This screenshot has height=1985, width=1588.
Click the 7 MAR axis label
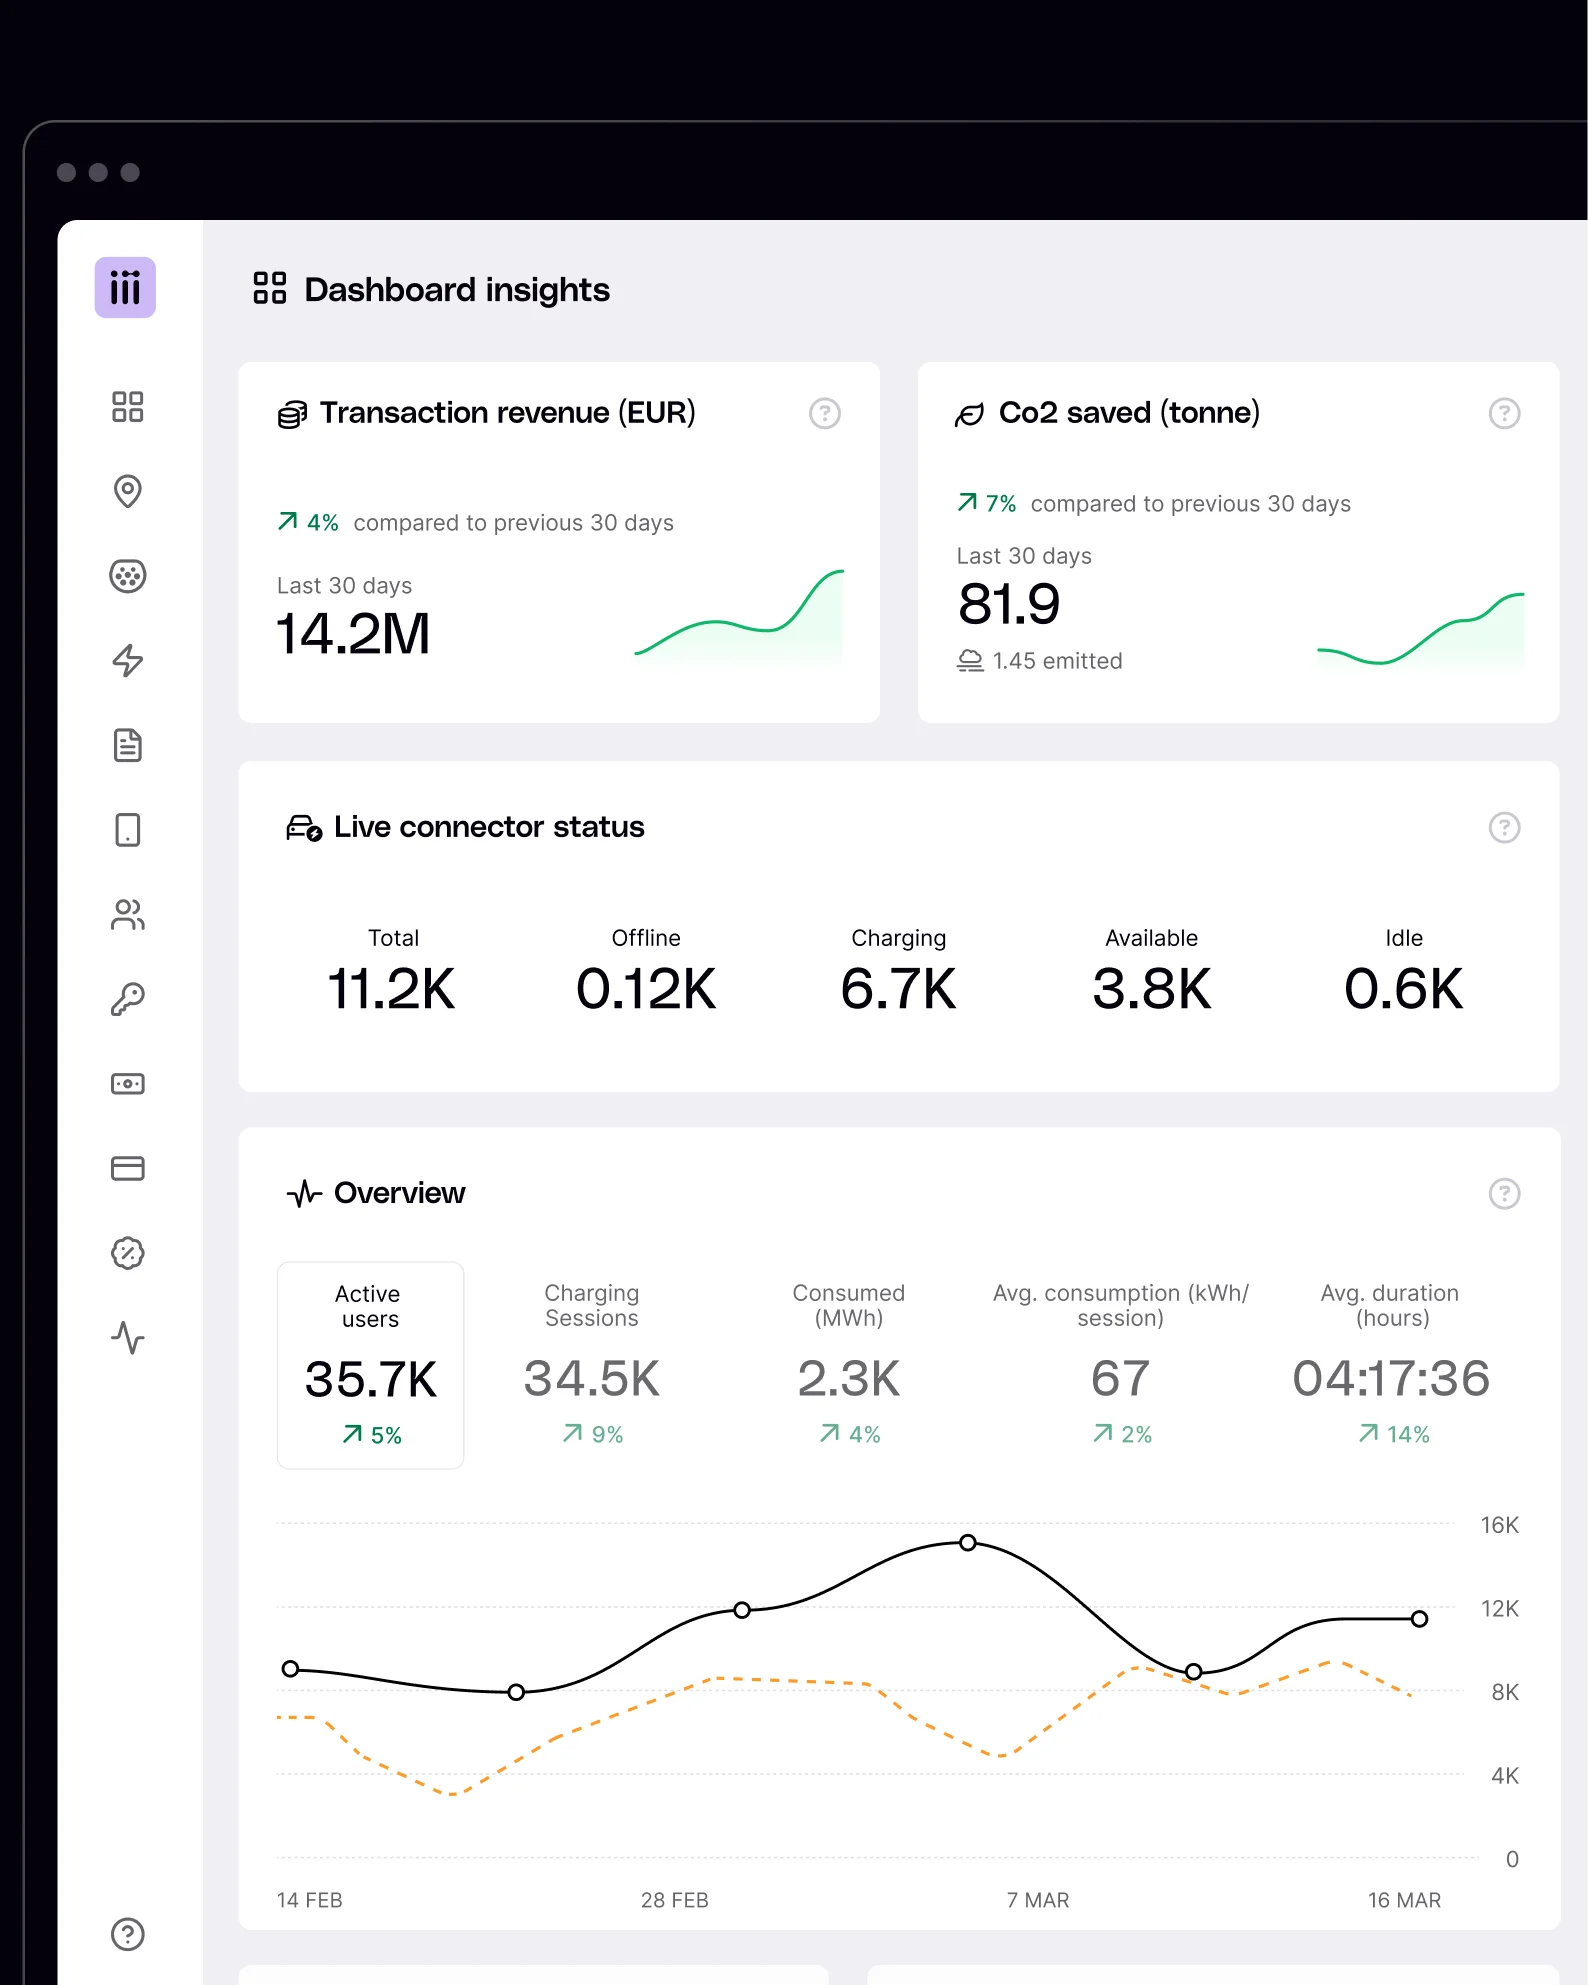1038,1900
